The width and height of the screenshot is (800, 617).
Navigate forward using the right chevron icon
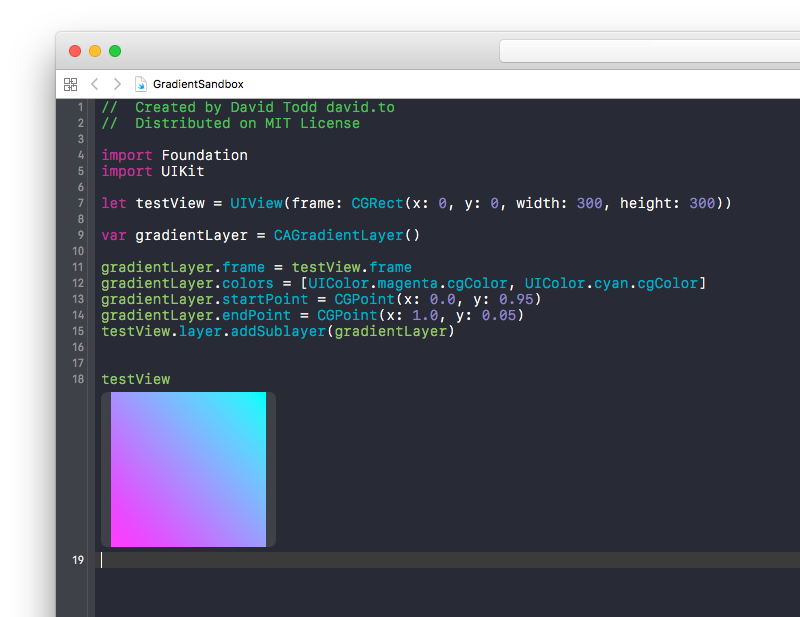(117, 84)
